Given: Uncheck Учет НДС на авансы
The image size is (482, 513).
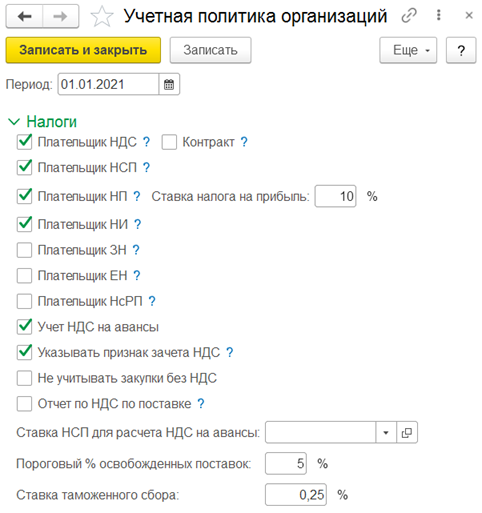Looking at the screenshot, I should coord(24,327).
